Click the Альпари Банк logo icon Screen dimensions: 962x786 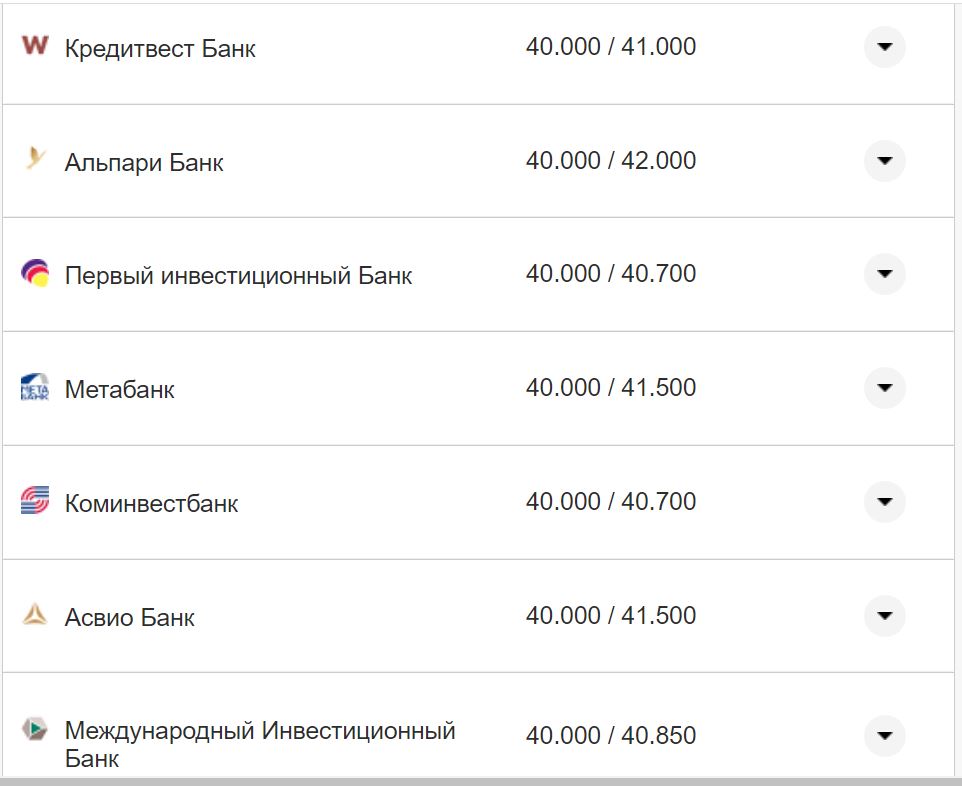tap(33, 160)
